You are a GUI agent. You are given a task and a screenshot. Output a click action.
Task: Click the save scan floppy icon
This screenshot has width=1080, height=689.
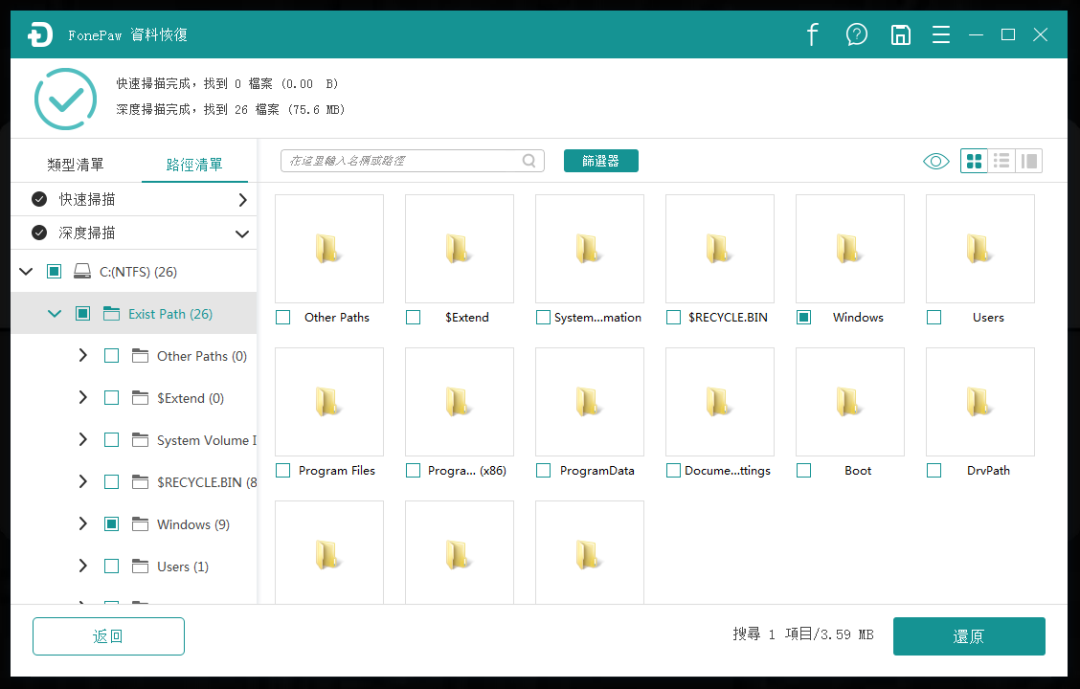pos(900,35)
